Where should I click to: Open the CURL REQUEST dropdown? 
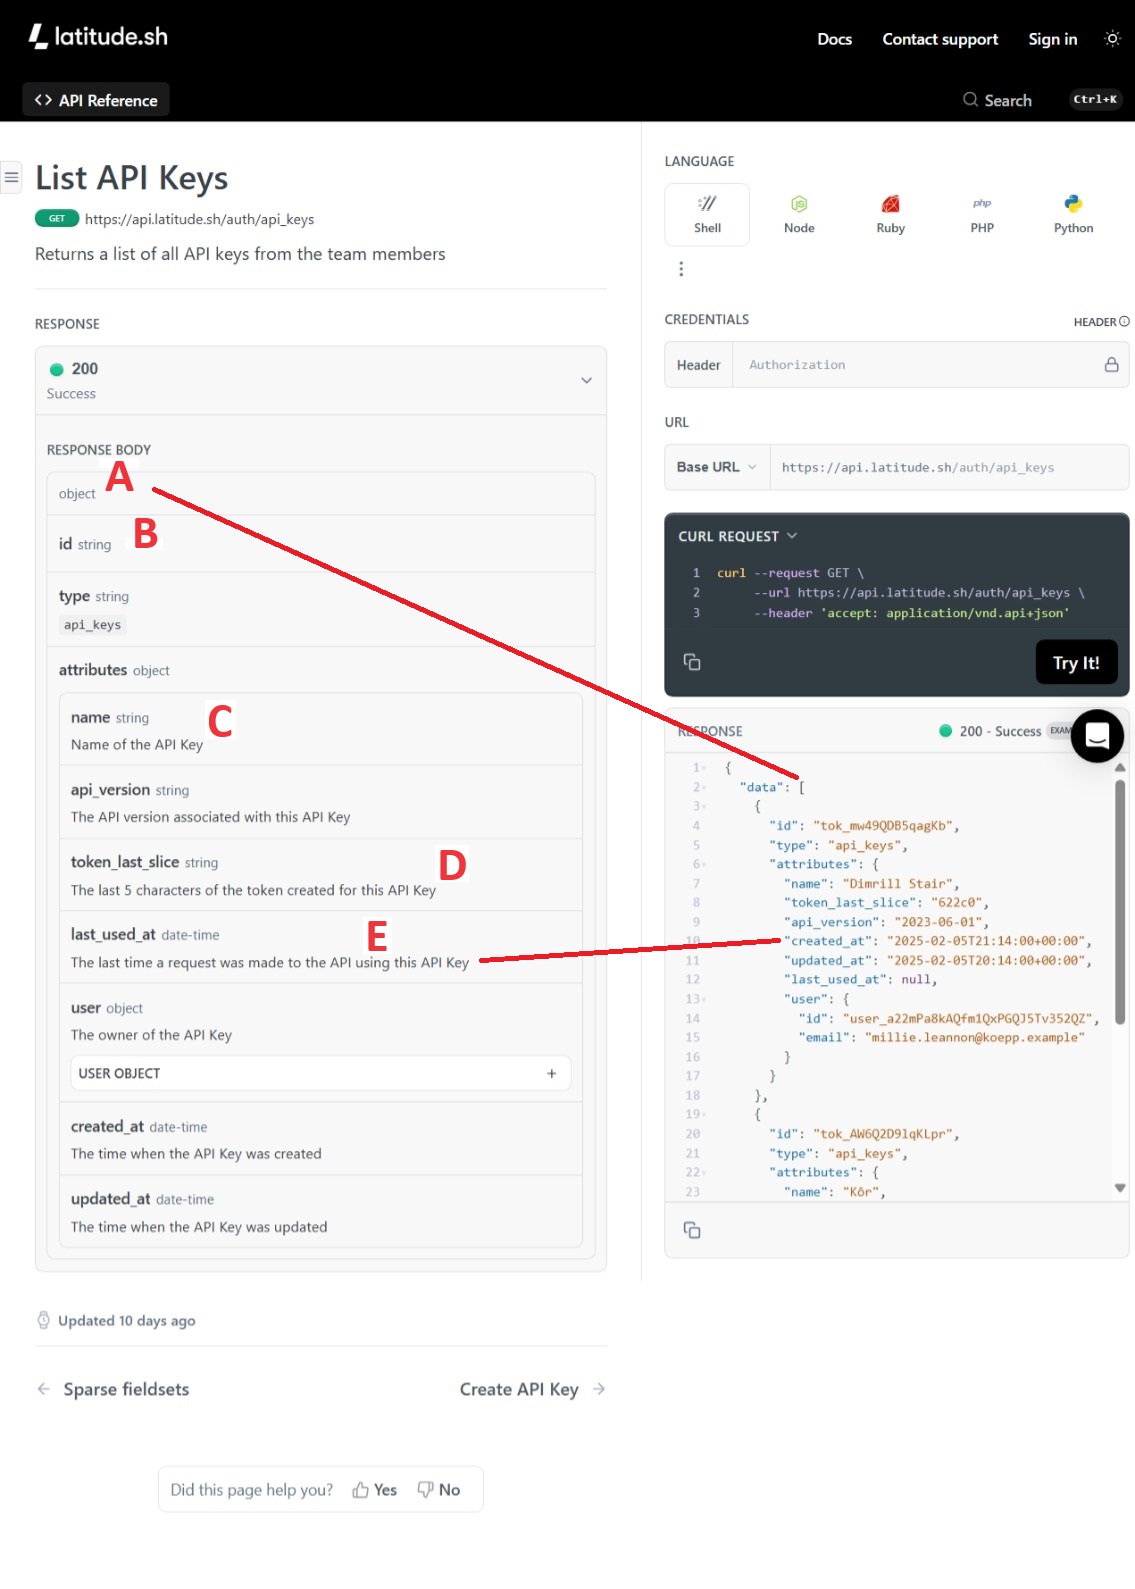tap(738, 536)
